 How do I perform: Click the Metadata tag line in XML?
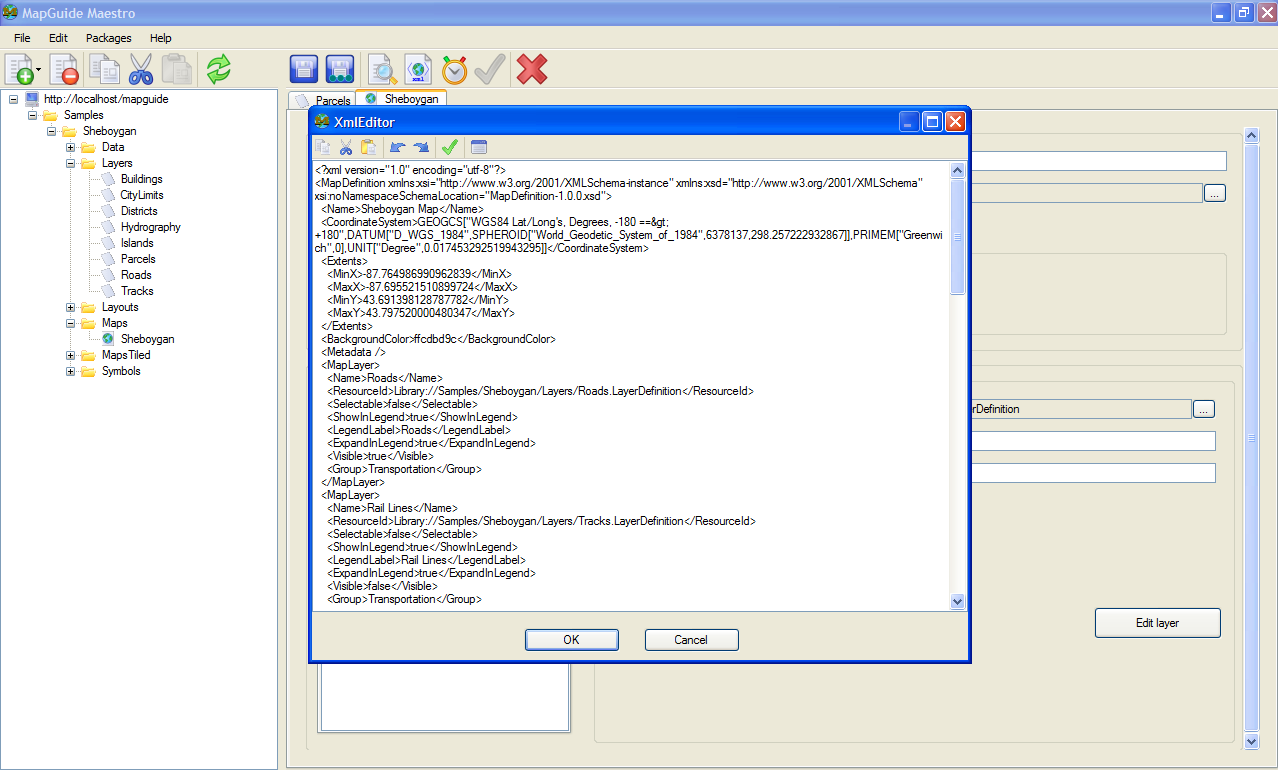[x=353, y=352]
